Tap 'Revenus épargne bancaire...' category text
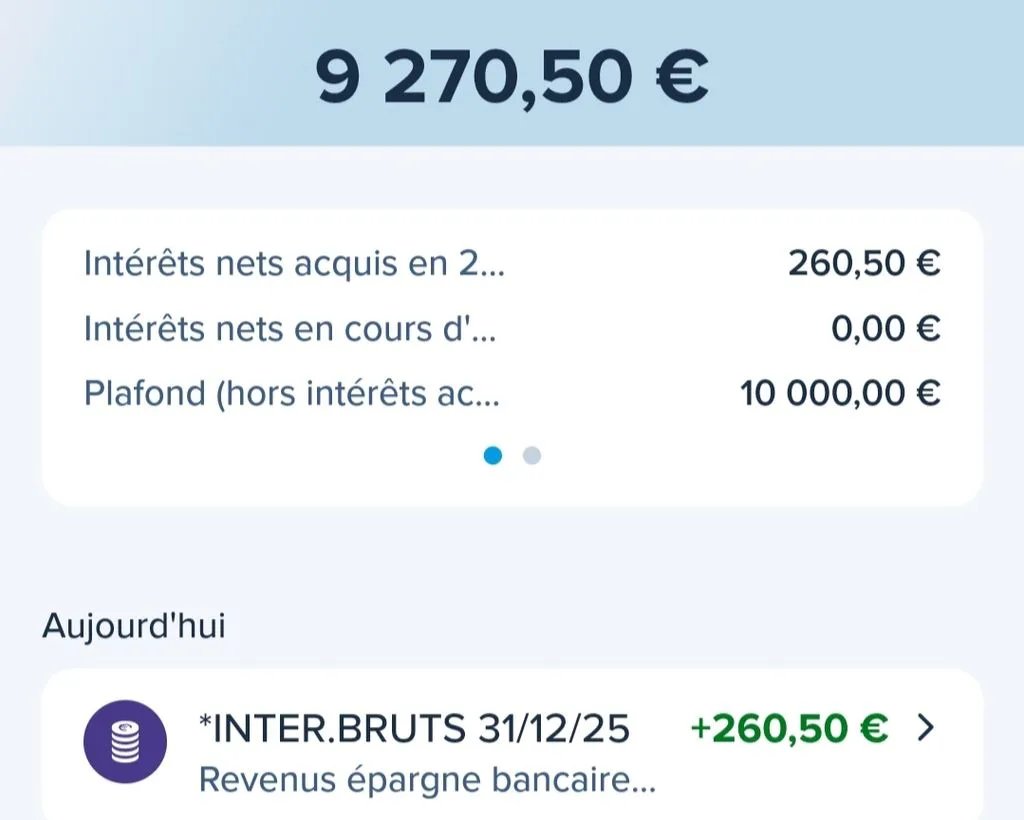Image resolution: width=1024 pixels, height=820 pixels. 427,780
